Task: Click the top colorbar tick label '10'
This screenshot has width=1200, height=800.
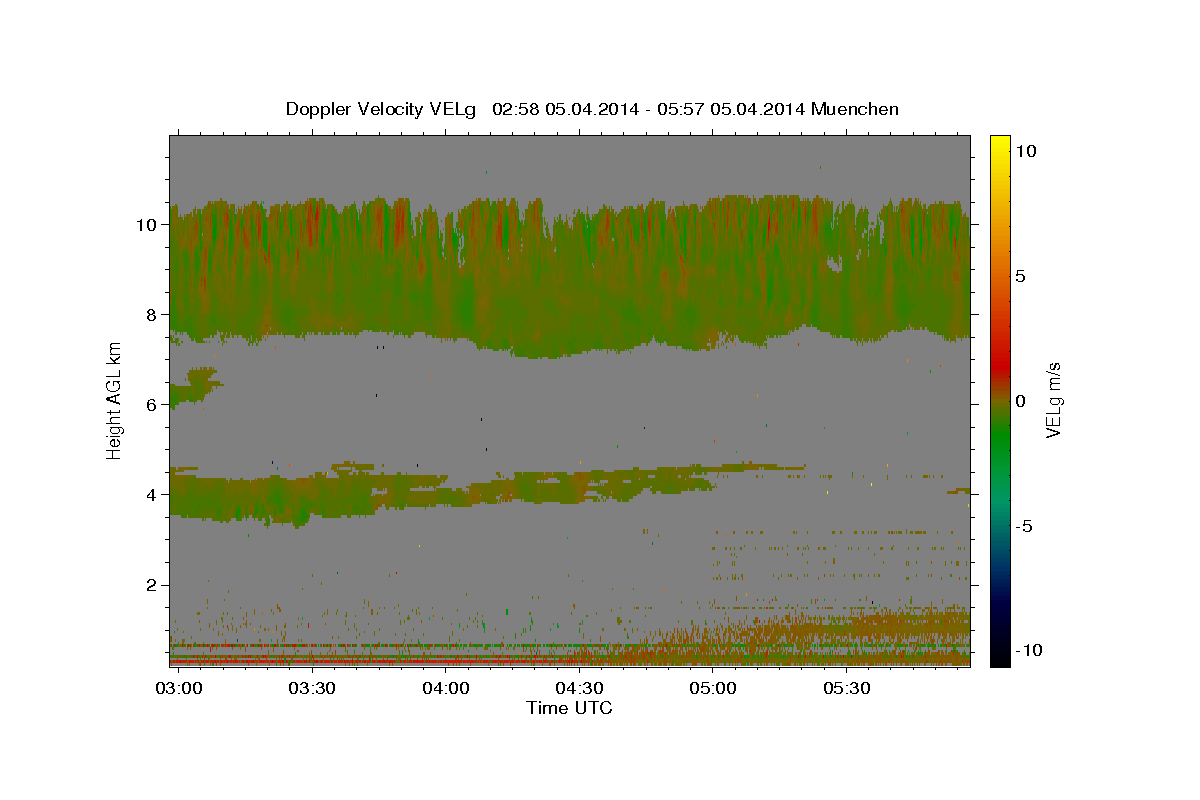Action: pyautogui.click(x=1025, y=151)
